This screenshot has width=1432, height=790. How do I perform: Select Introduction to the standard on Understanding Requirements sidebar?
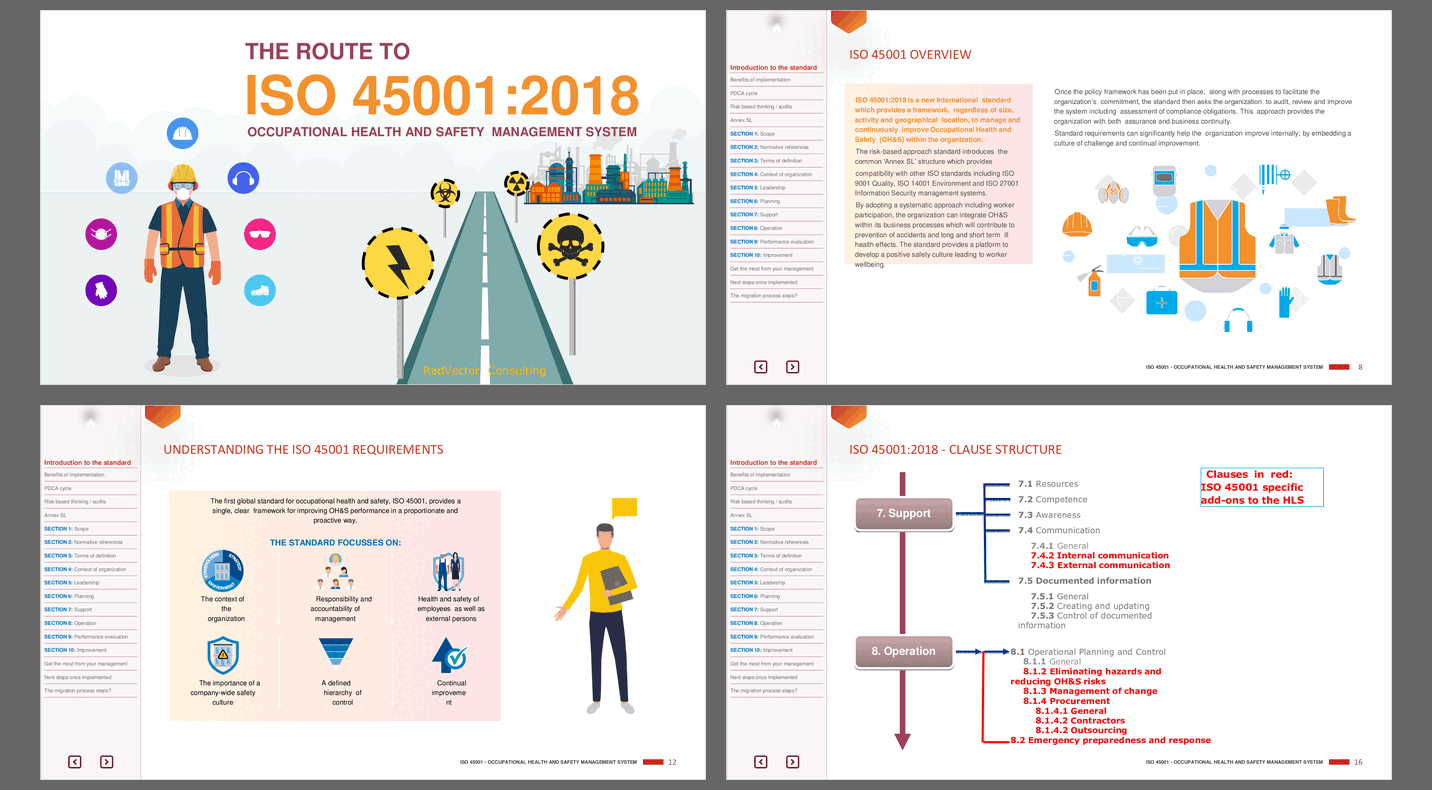[88, 463]
